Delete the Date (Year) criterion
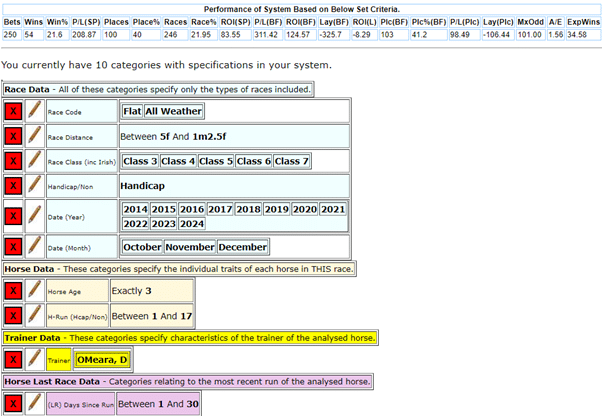This screenshot has width=602, height=416. pos(13,216)
